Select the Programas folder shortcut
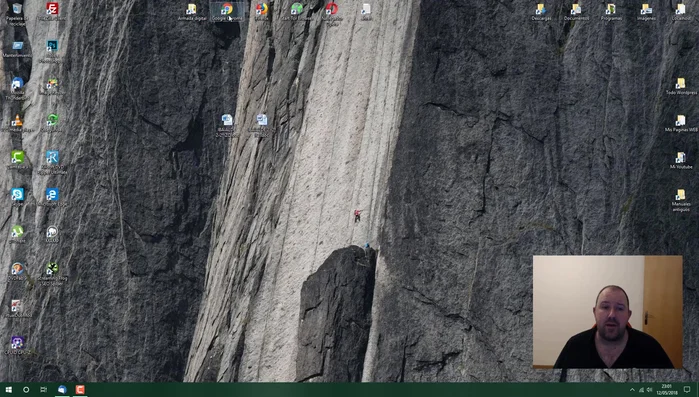Screen dimensions: 699x397 [611, 12]
